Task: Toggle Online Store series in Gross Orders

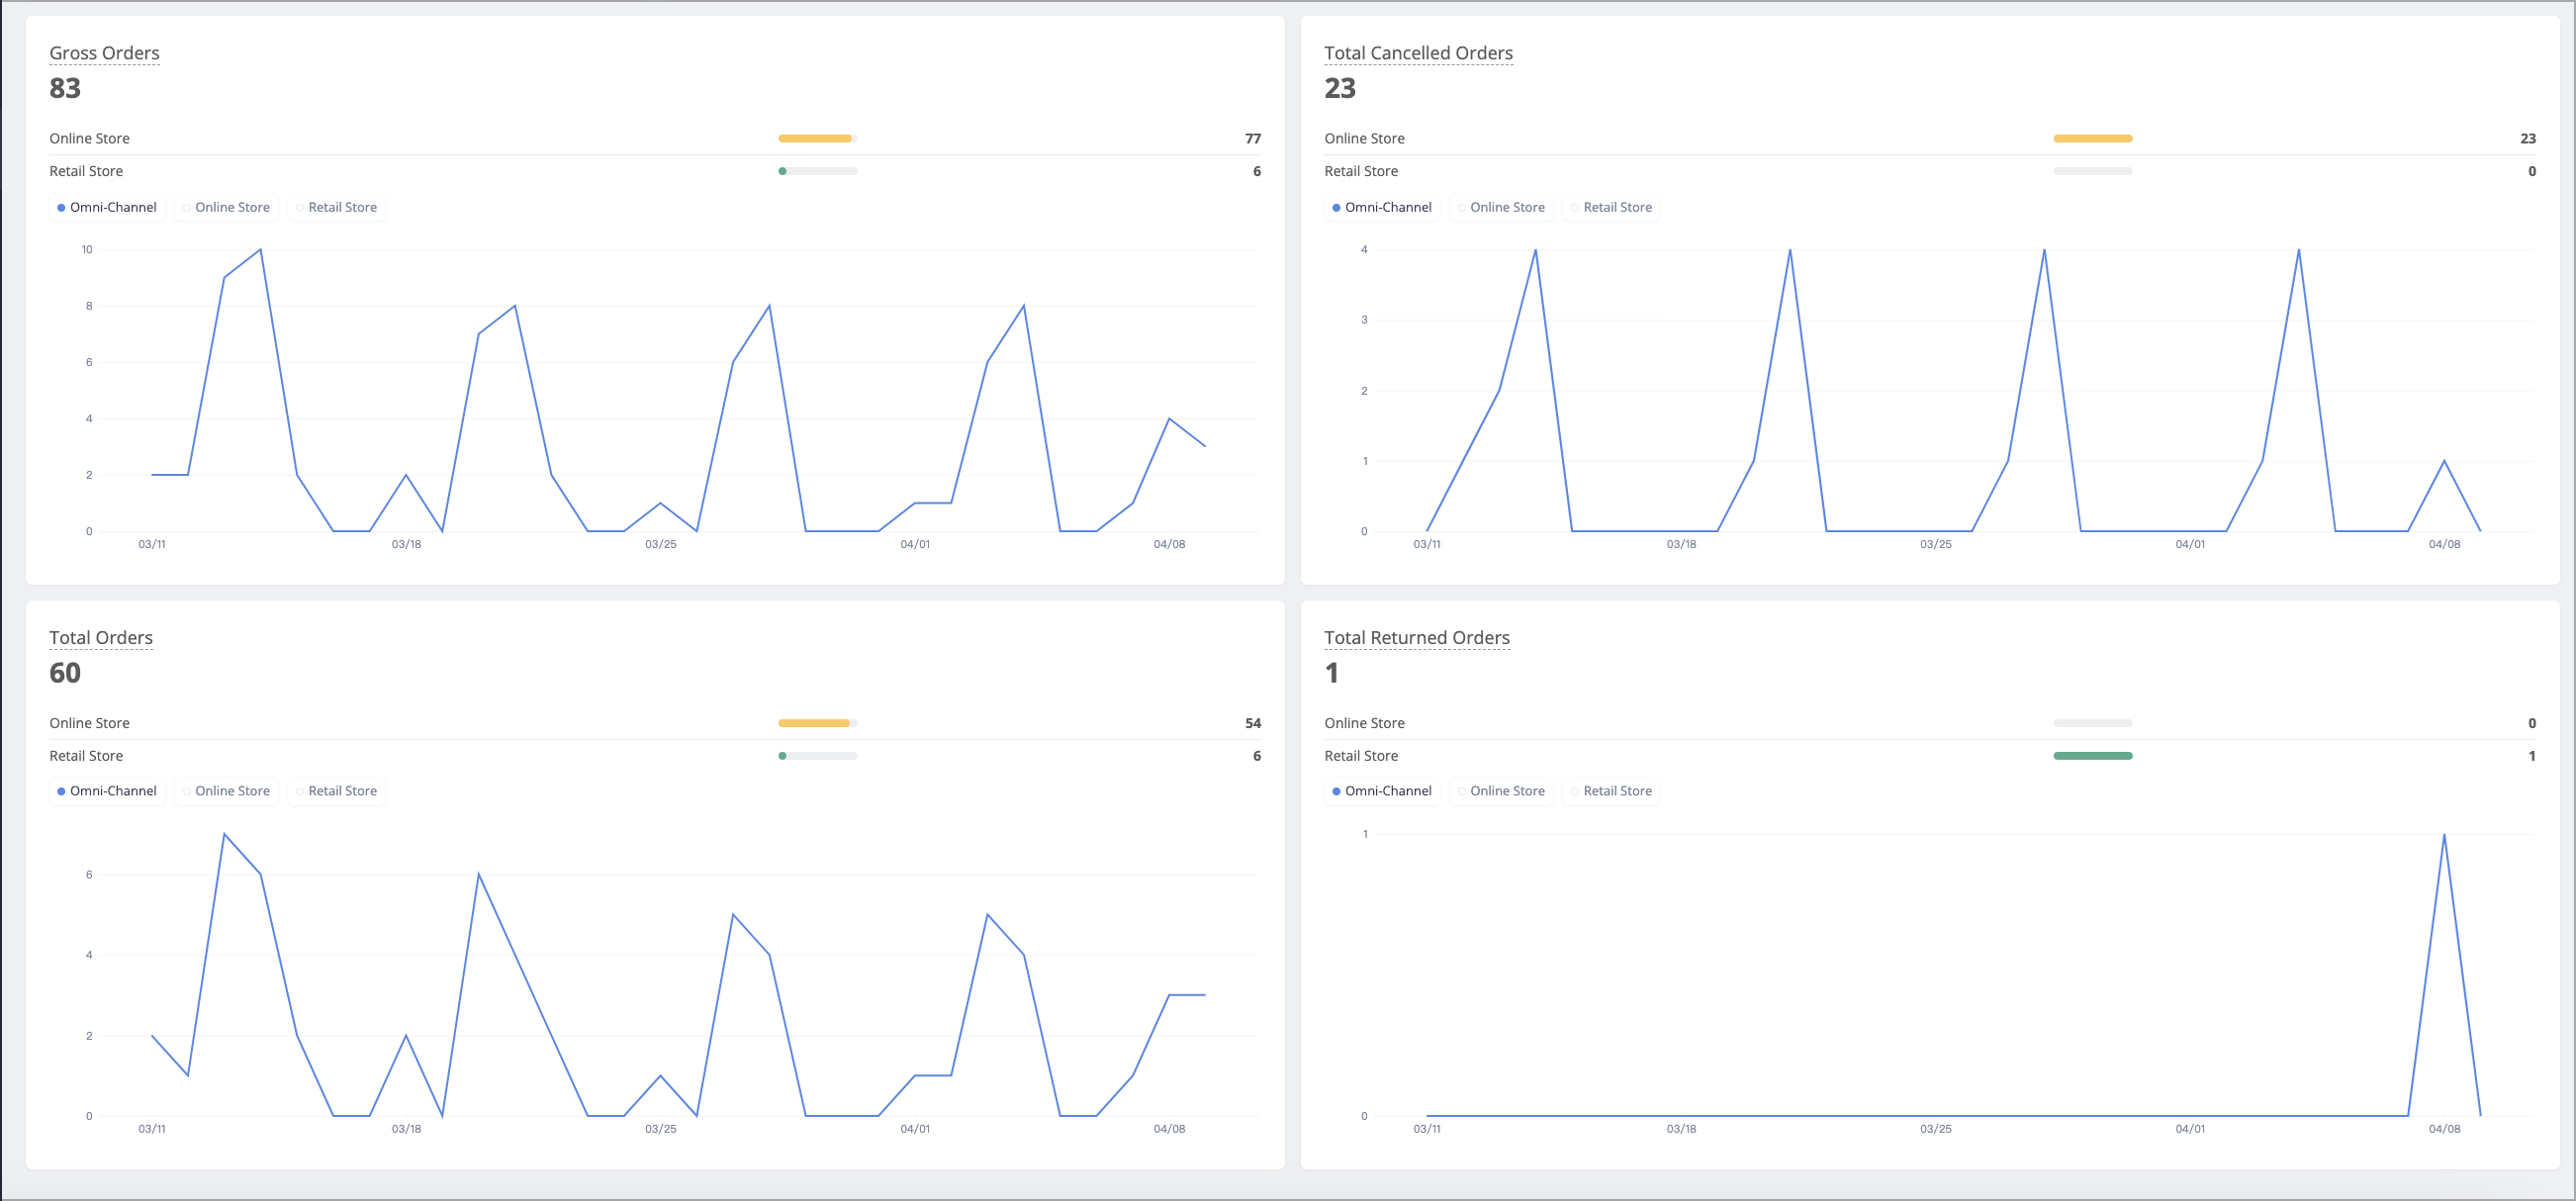Action: (x=227, y=207)
